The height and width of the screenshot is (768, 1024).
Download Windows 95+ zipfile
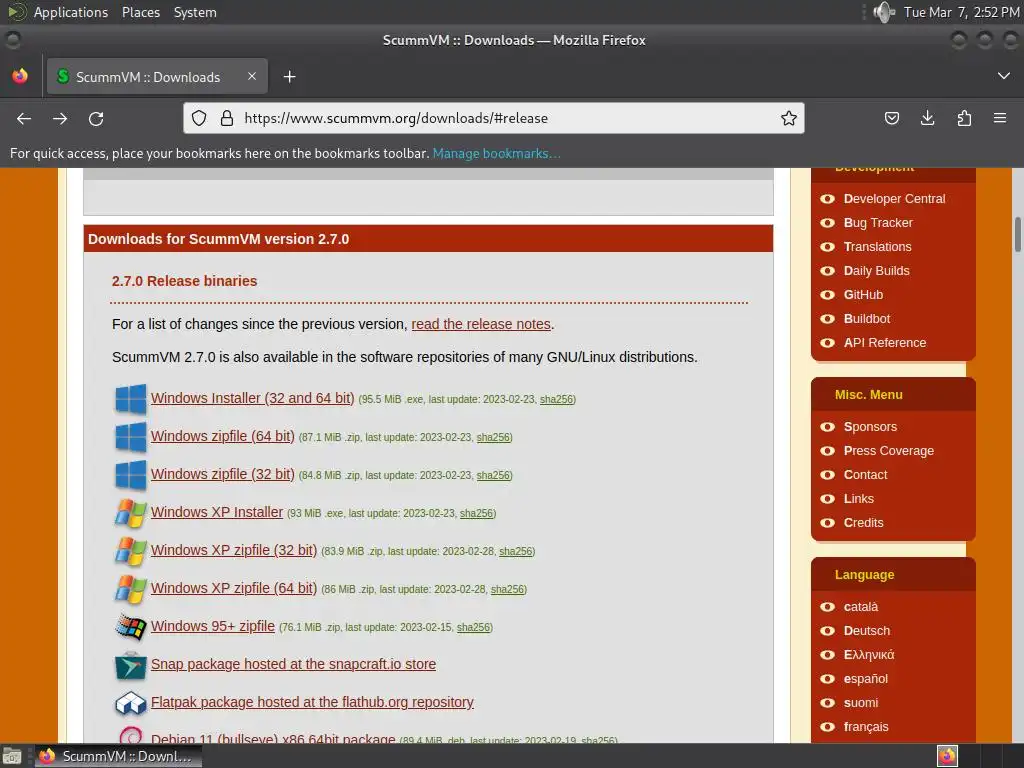coord(213,626)
